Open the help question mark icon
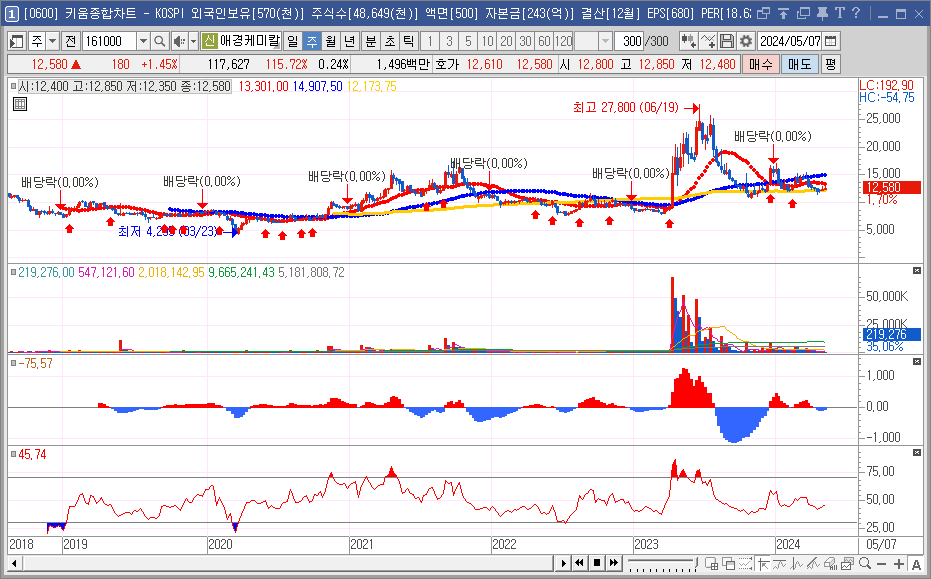 856,13
